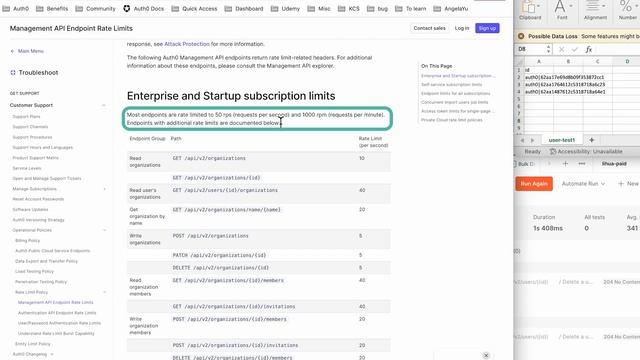This screenshot has width=640, height=360.
Task: Open the Quick Access bookmarks folder
Action: coord(194,9)
